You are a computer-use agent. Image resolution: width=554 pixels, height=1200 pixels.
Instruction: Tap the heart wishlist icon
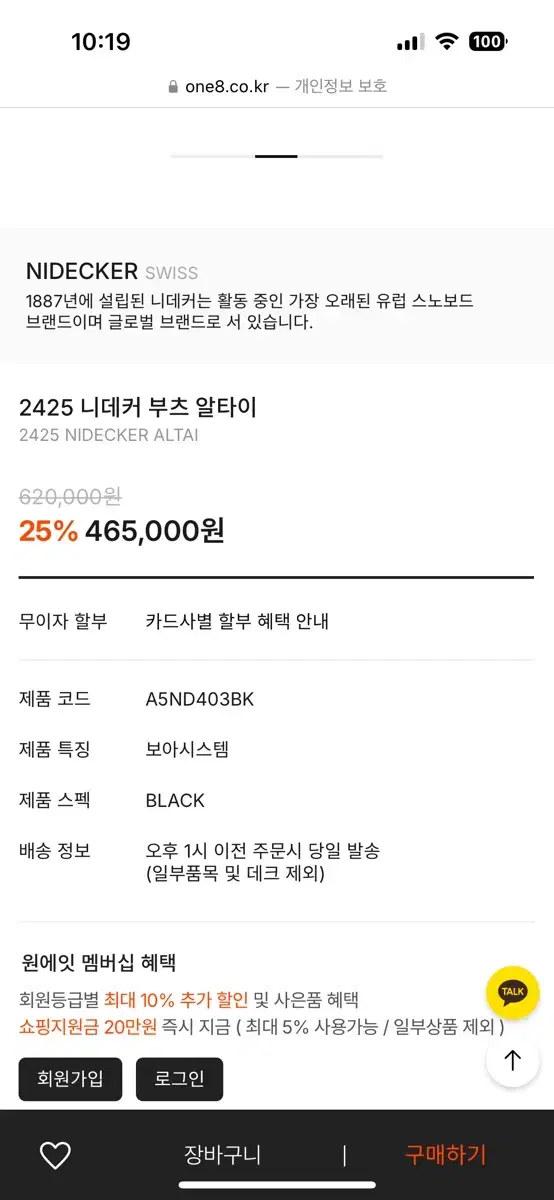tap(55, 1155)
